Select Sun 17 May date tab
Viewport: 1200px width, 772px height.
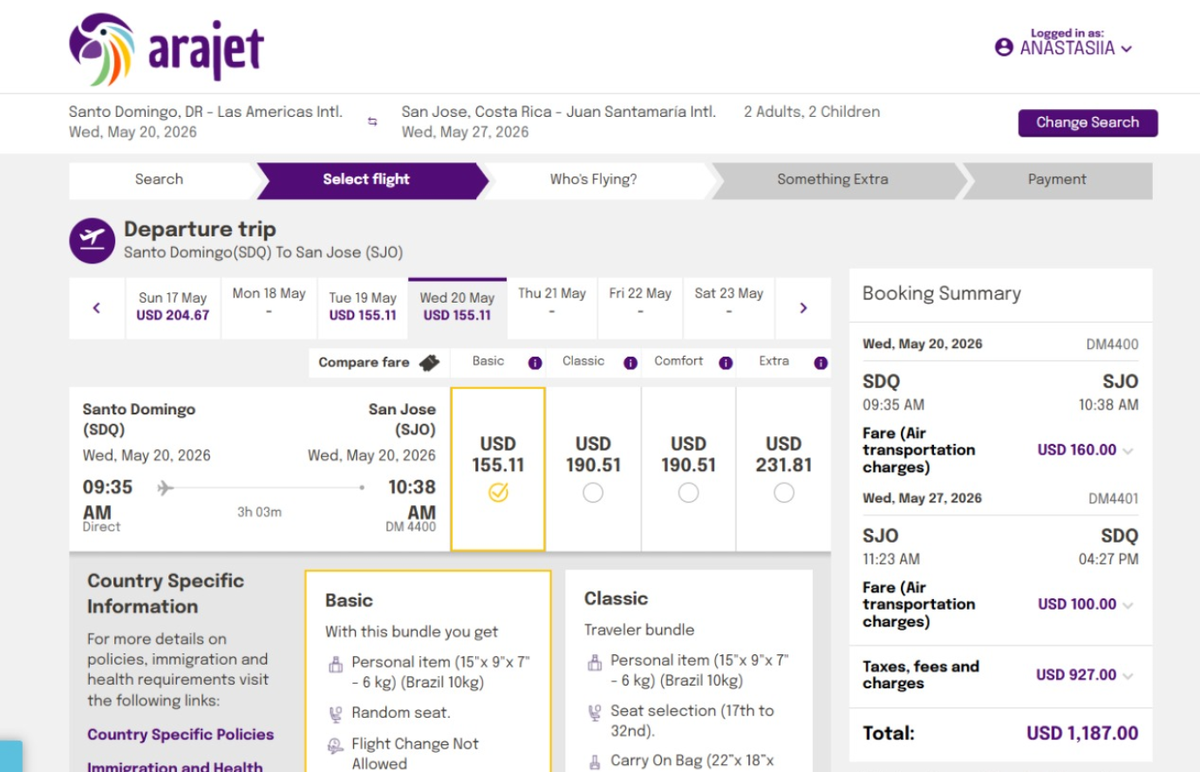(x=173, y=306)
